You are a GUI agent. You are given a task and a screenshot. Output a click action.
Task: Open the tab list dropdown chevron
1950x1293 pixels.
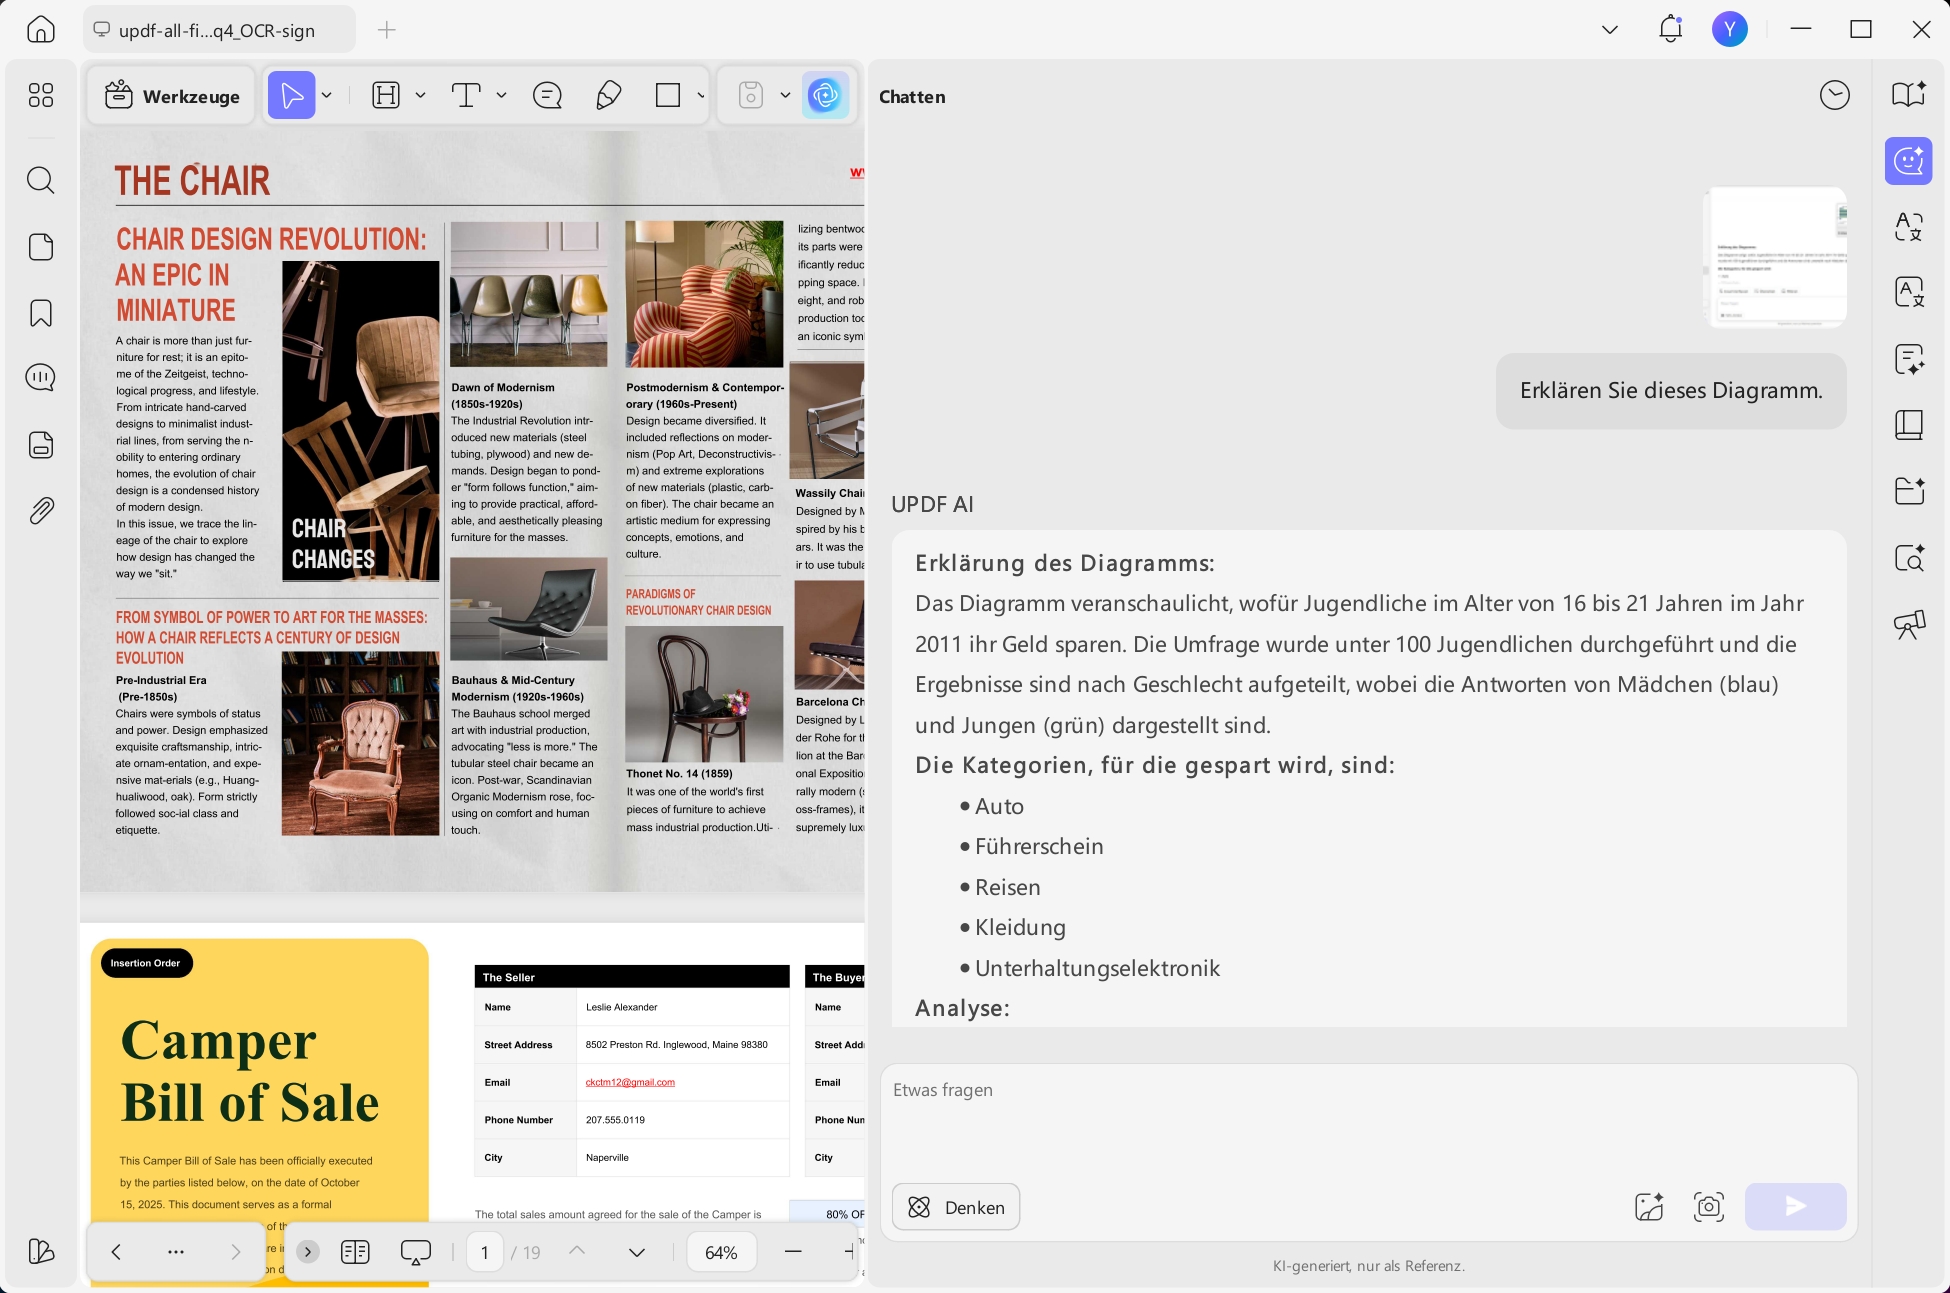(x=1610, y=29)
